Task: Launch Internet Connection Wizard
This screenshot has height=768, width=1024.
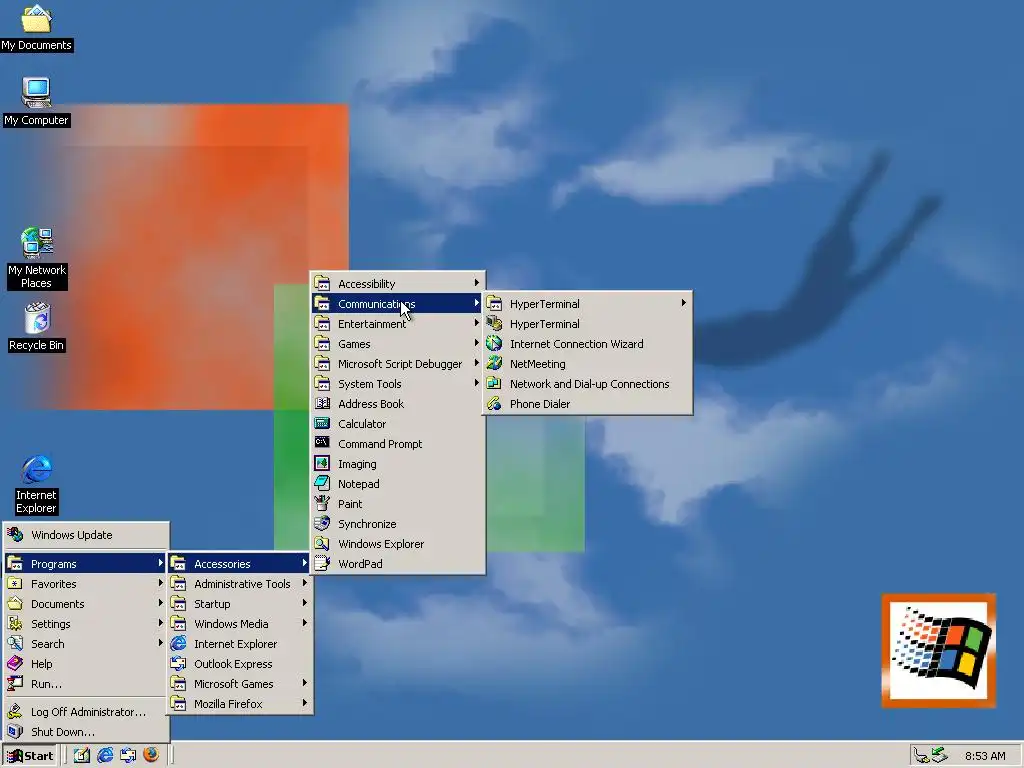Action: pyautogui.click(x=587, y=344)
